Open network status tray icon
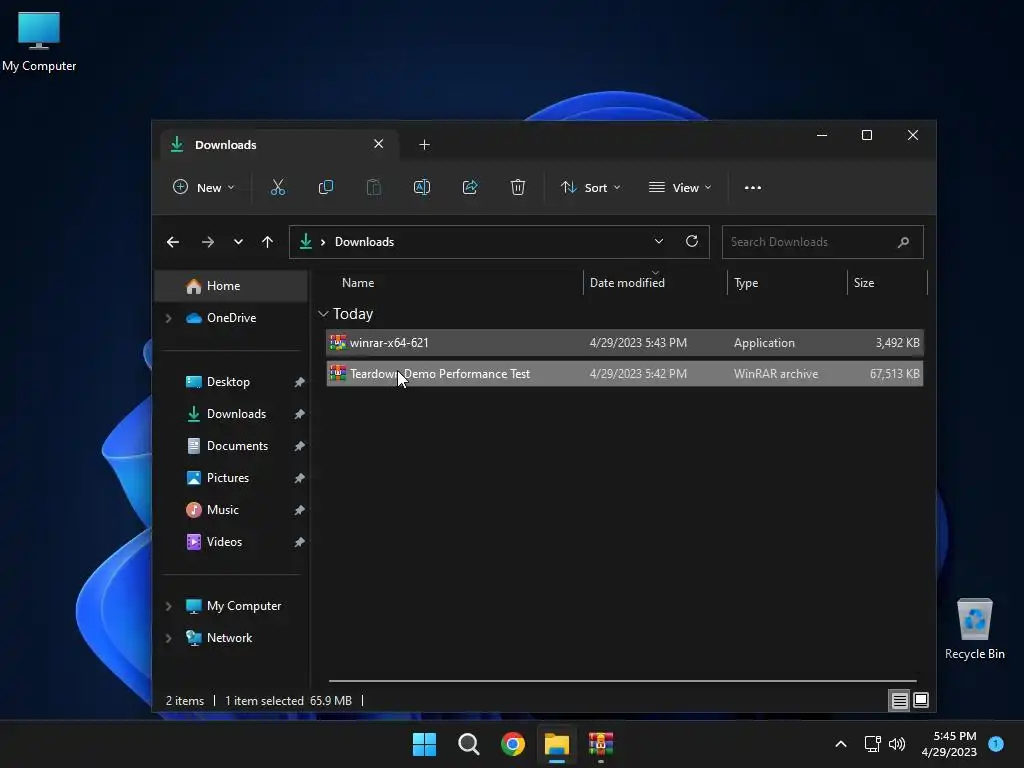The image size is (1024, 768). point(872,744)
